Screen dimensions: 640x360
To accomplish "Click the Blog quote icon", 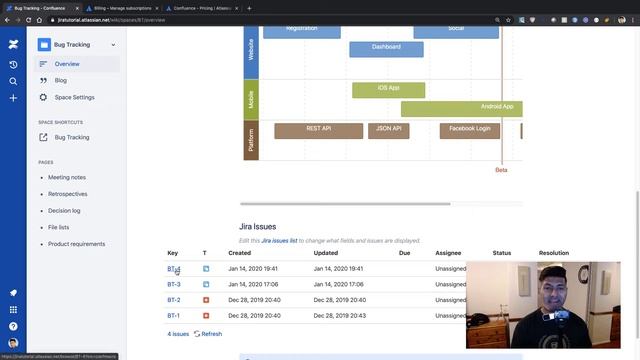I will click(43, 80).
